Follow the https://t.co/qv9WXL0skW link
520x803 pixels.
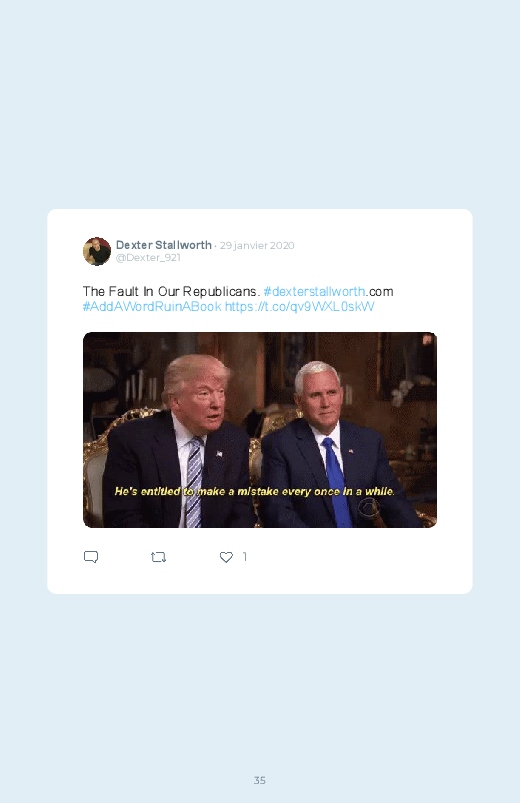pyautogui.click(x=299, y=306)
